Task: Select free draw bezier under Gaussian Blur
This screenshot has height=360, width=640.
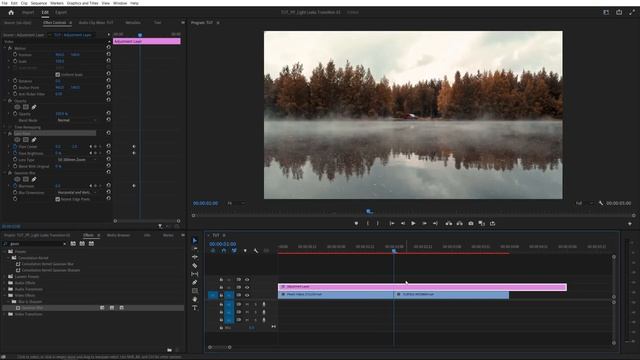Action: [x=34, y=179]
